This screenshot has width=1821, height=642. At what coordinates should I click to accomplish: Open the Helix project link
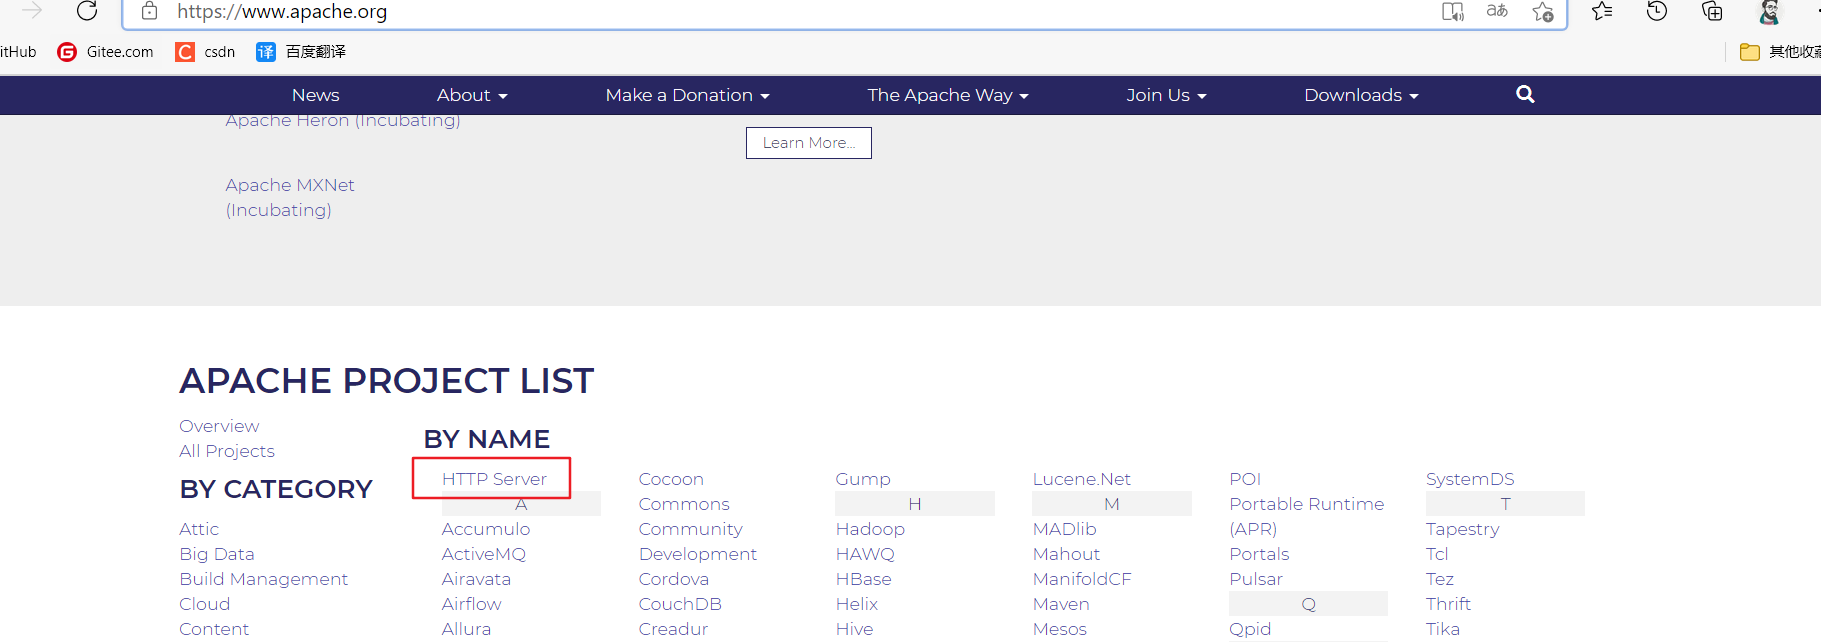[857, 604]
